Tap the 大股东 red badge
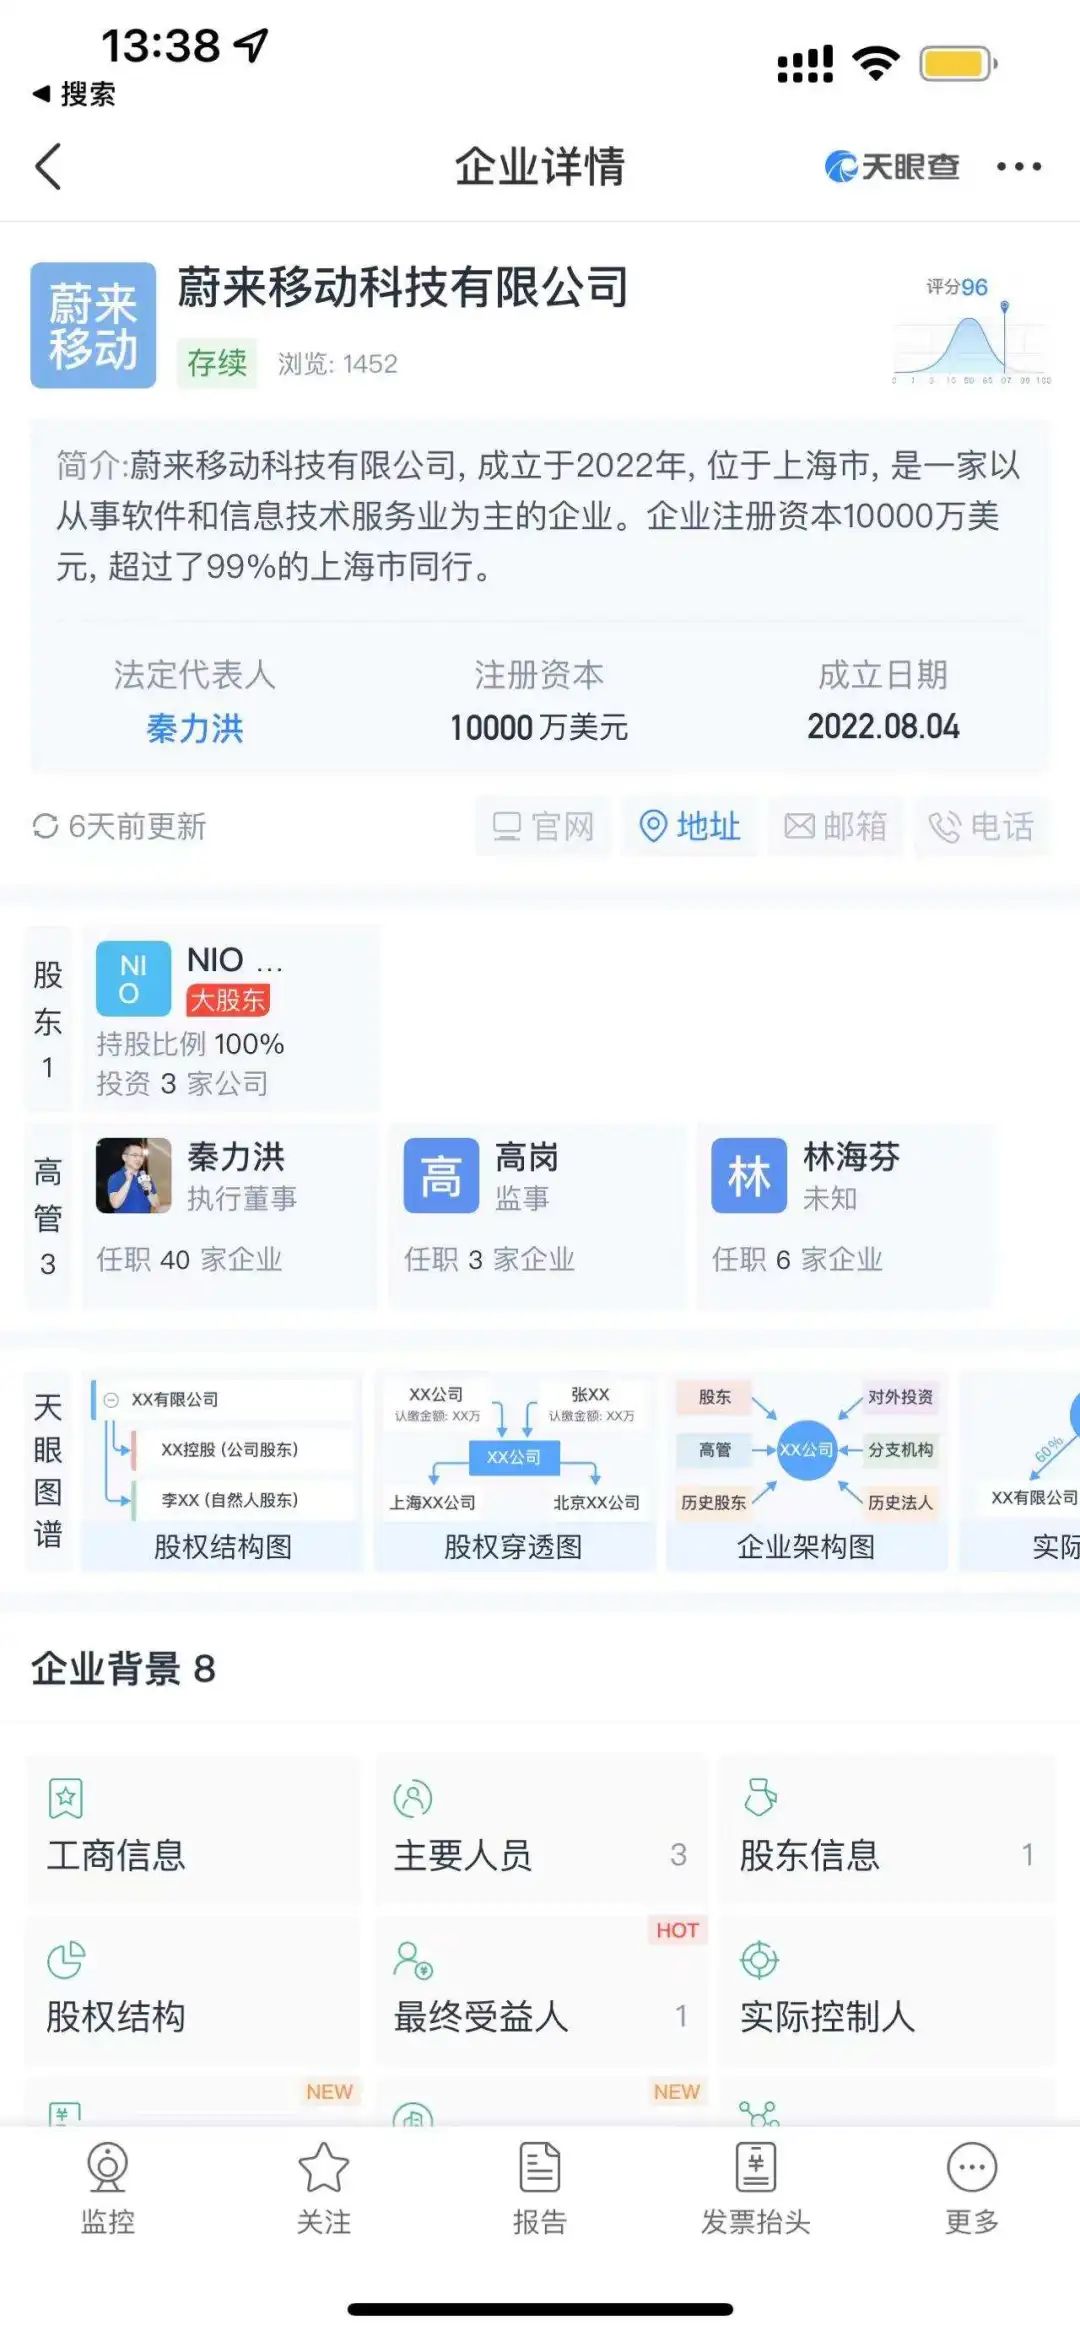The height and width of the screenshot is (2336, 1080). [x=228, y=999]
